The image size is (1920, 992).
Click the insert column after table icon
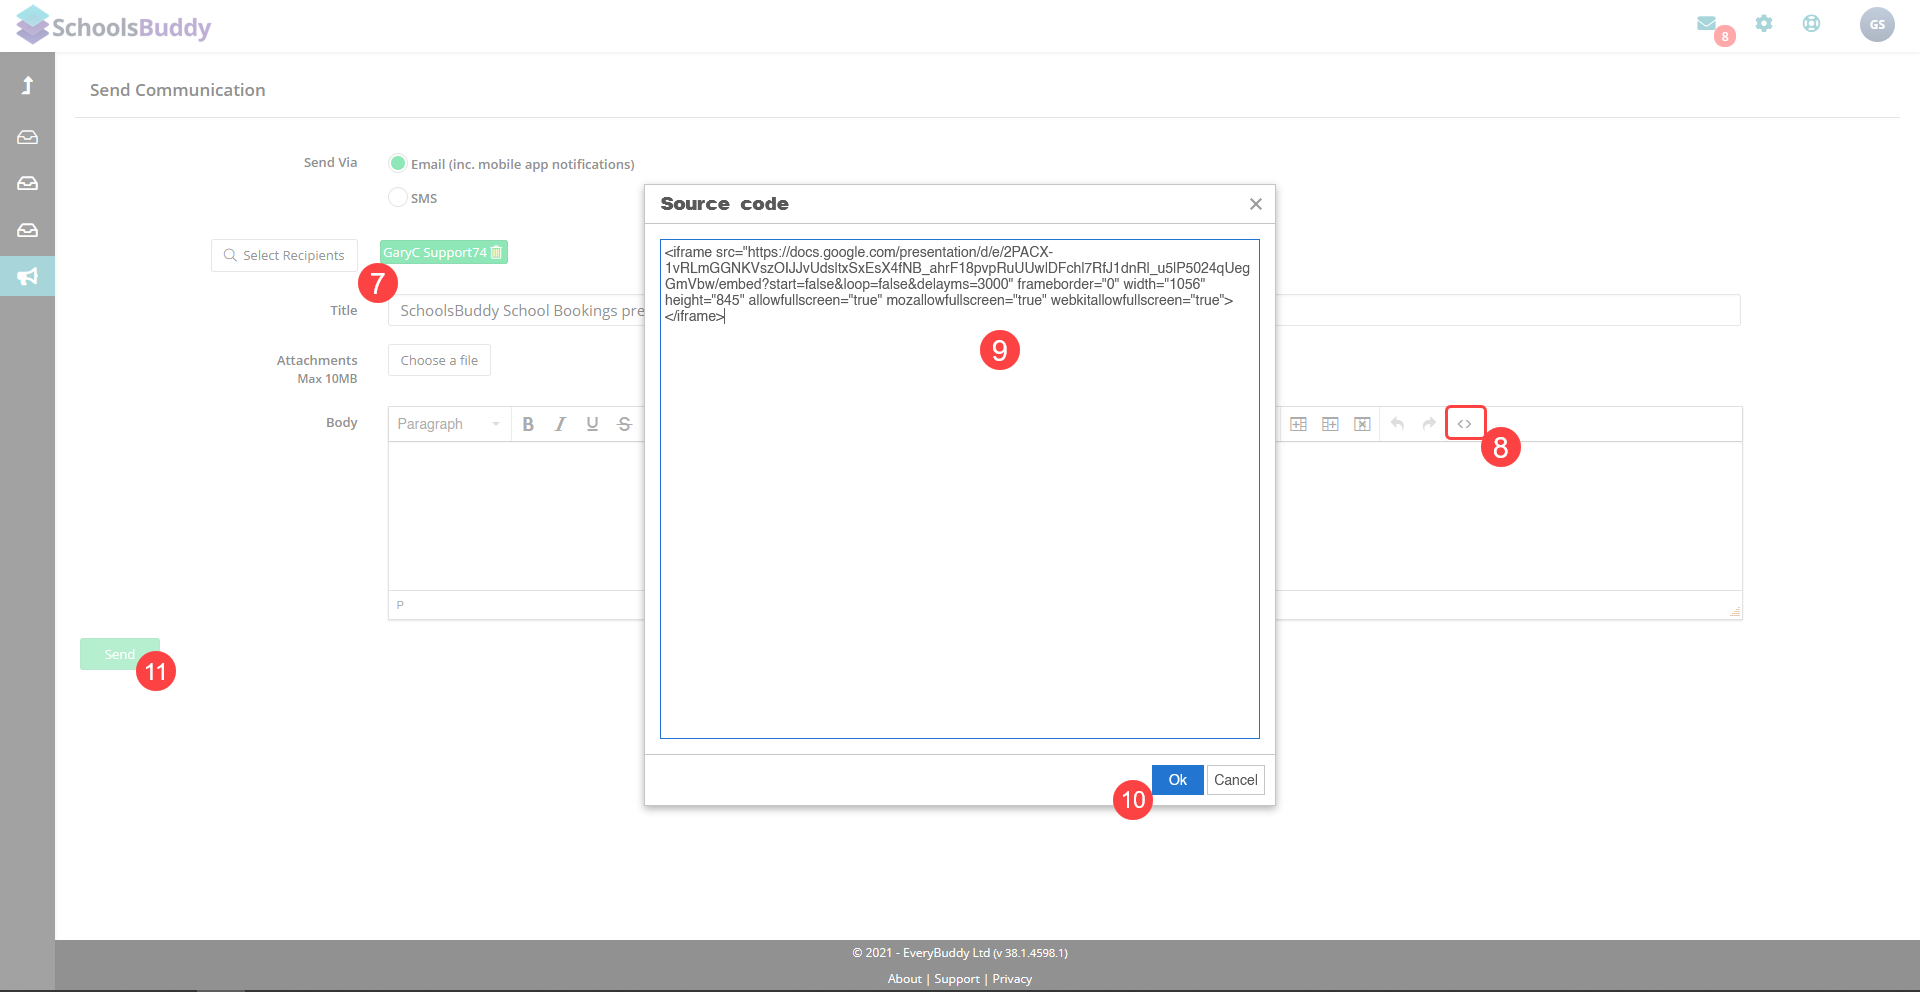tap(1330, 424)
